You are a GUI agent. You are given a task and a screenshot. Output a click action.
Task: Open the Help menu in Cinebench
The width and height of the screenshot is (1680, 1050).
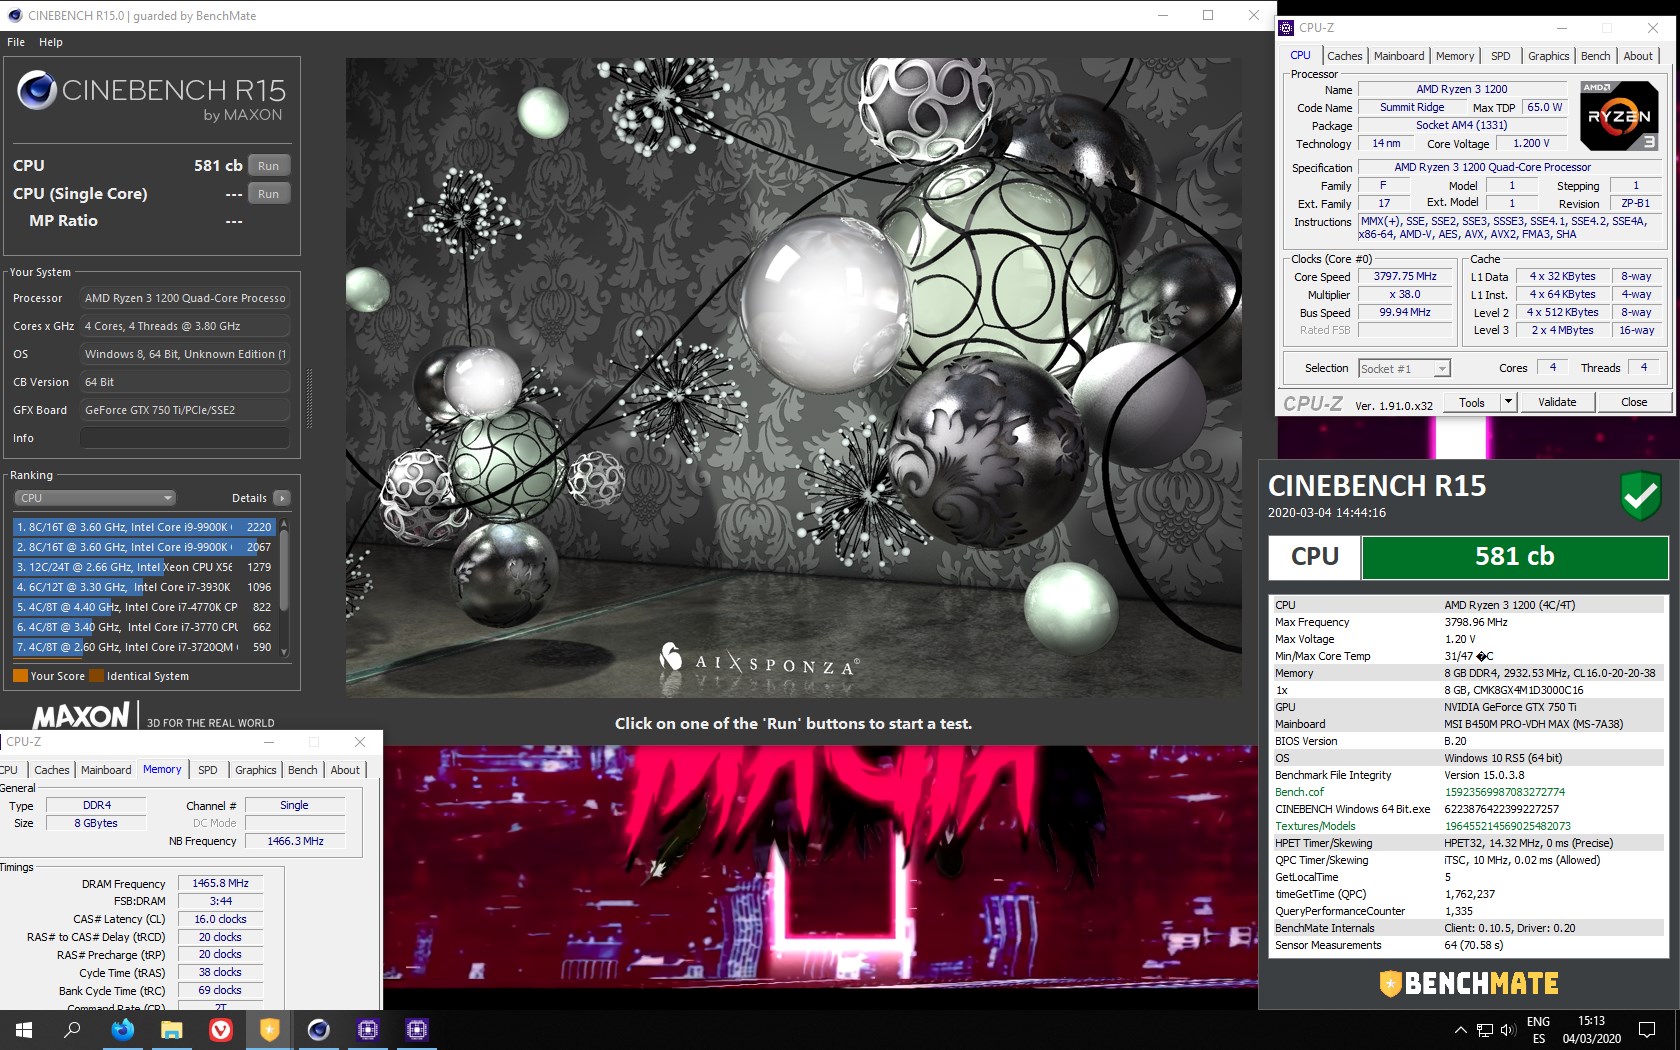tap(51, 42)
